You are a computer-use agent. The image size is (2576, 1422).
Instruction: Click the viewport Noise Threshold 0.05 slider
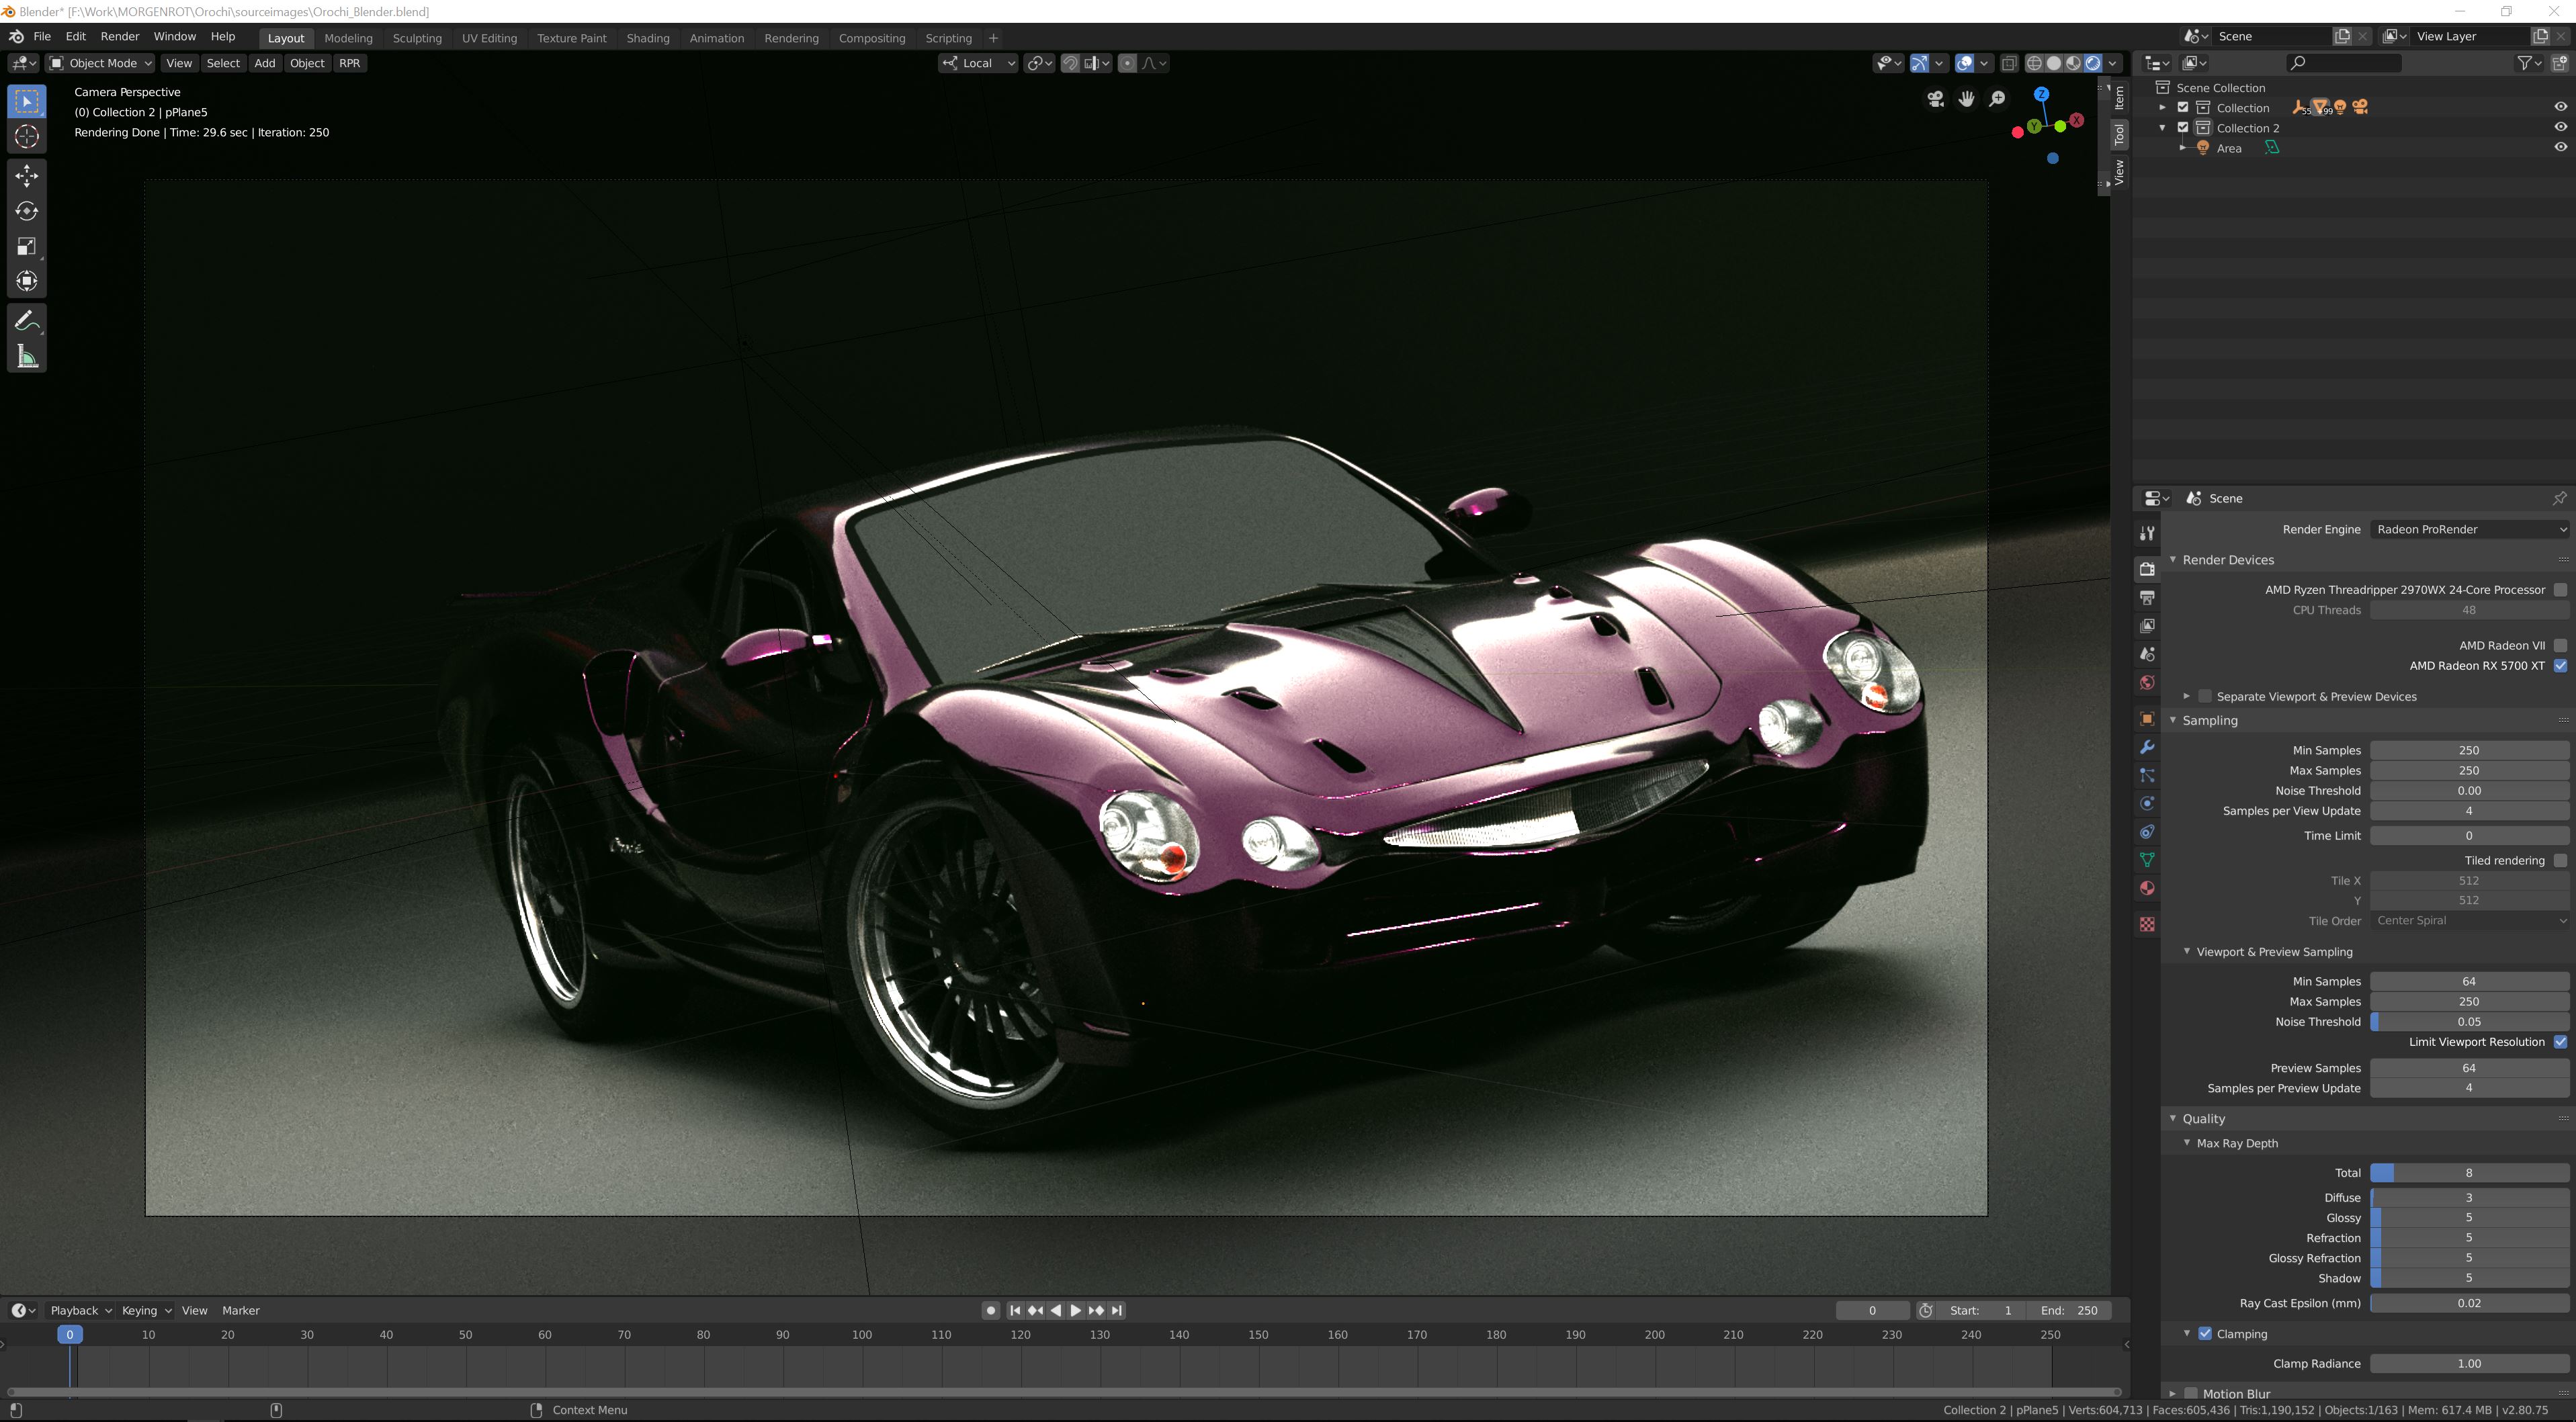point(2469,1022)
